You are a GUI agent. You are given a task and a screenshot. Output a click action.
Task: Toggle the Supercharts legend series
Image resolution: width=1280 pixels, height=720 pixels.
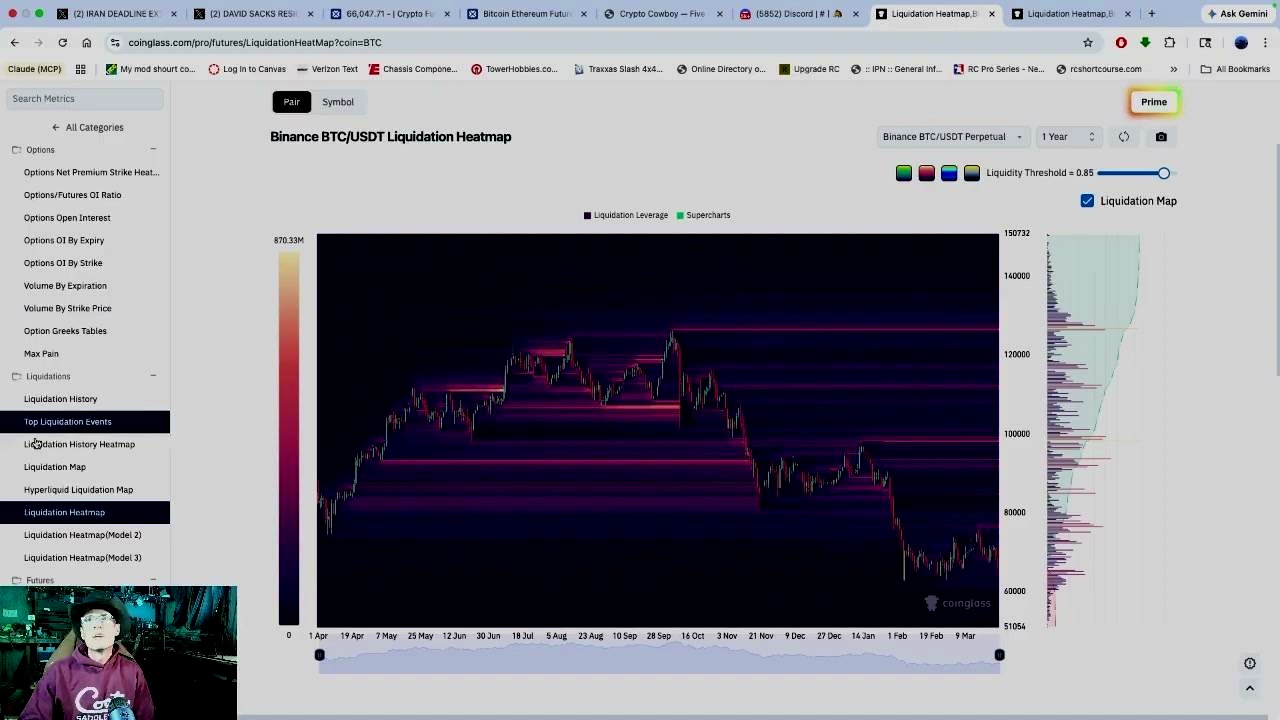click(x=703, y=215)
